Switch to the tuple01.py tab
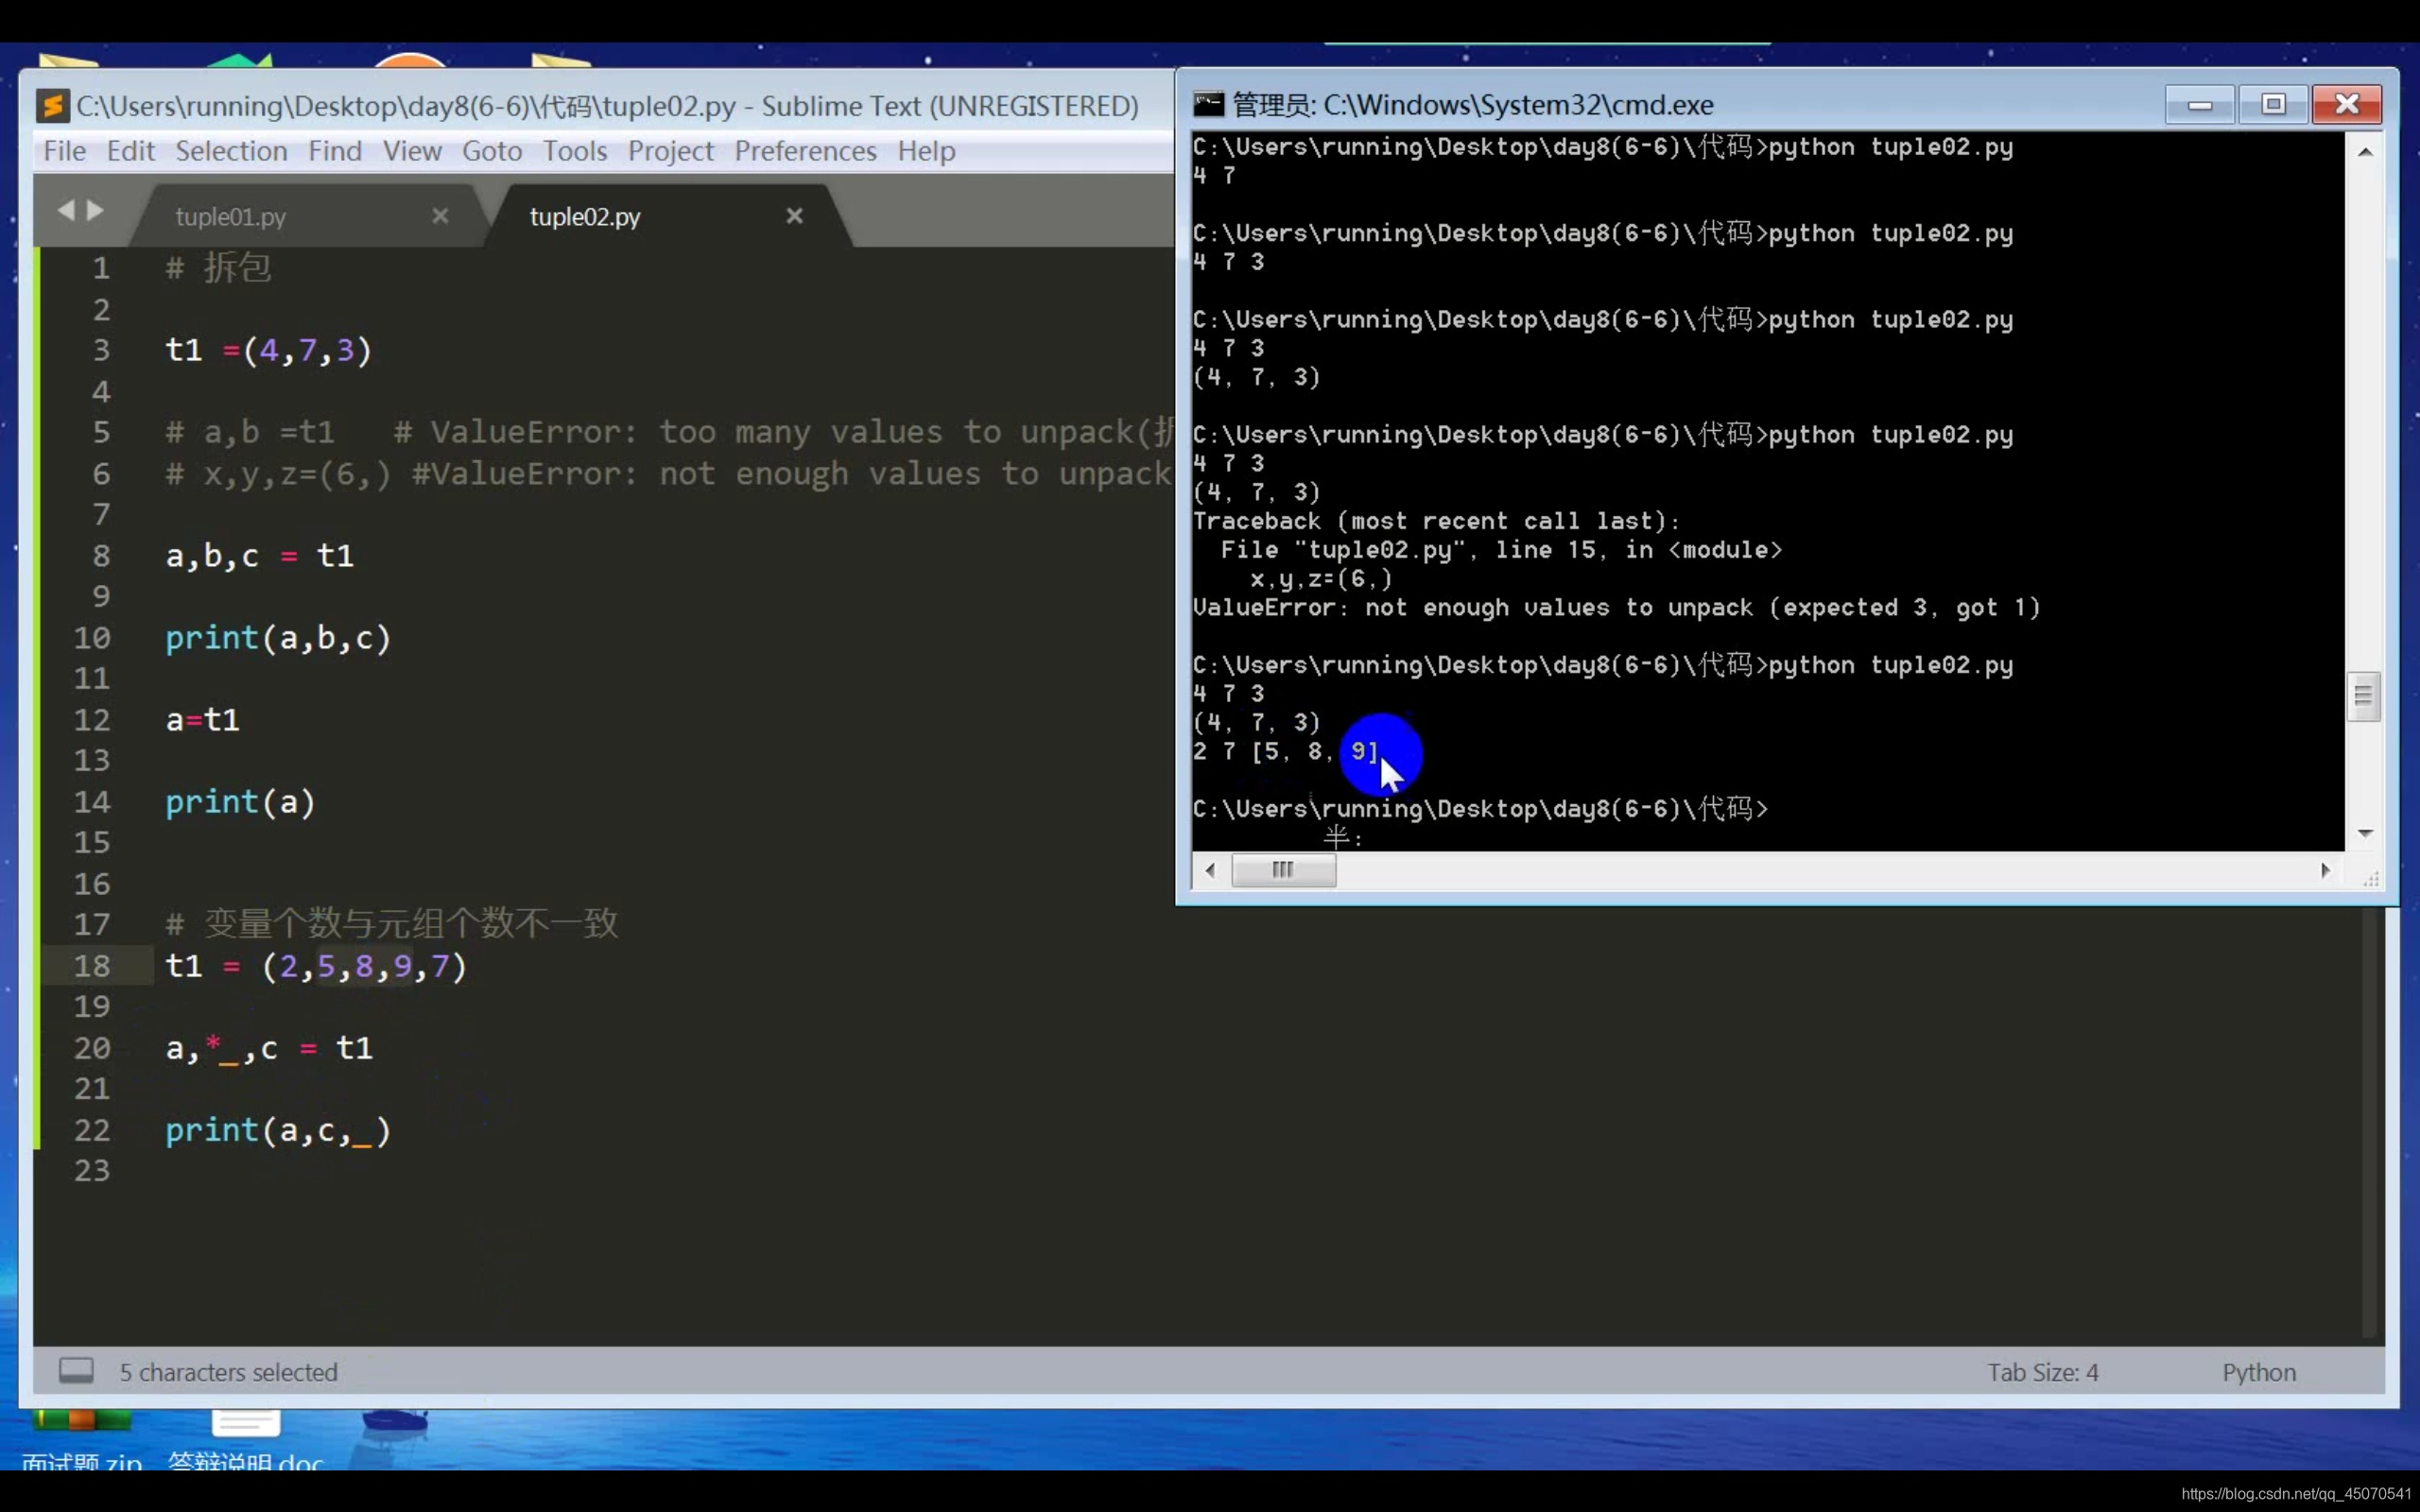Screen dimensions: 2420x1512 [231, 217]
